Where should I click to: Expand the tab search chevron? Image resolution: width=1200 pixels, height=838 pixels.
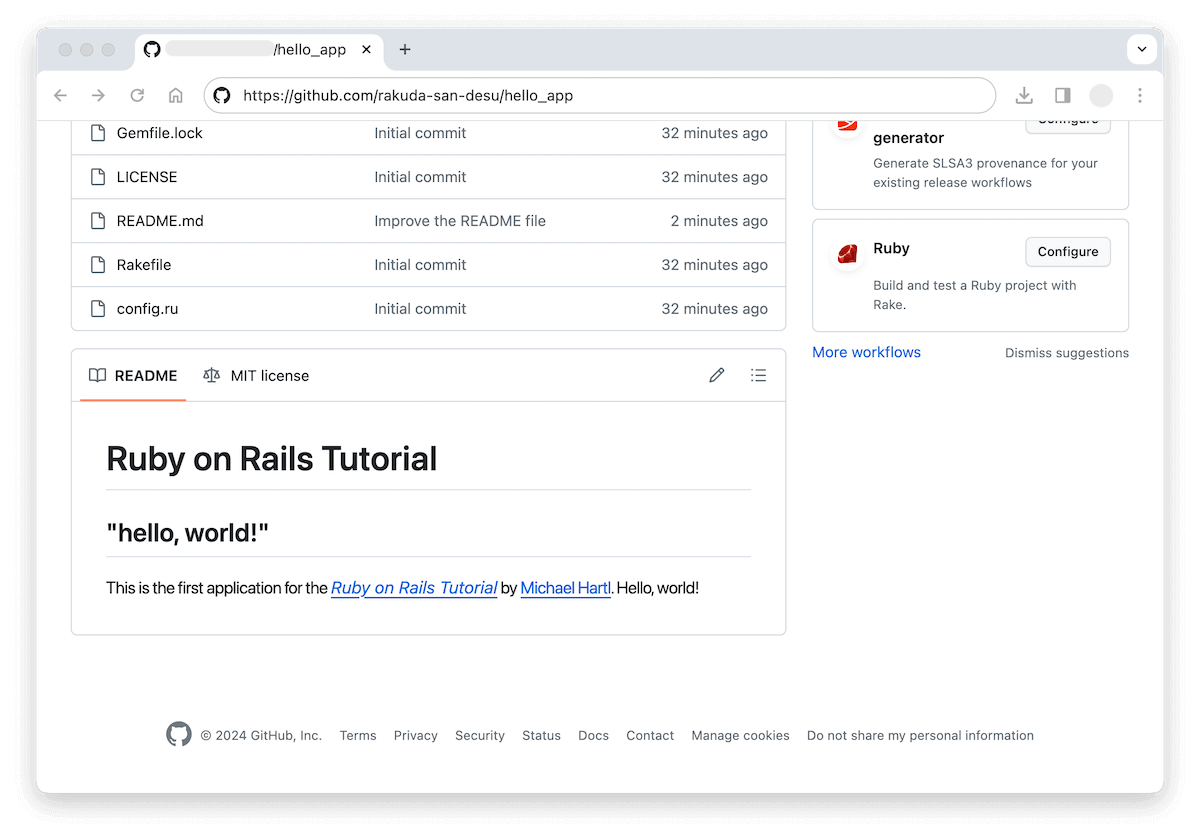tap(1141, 49)
